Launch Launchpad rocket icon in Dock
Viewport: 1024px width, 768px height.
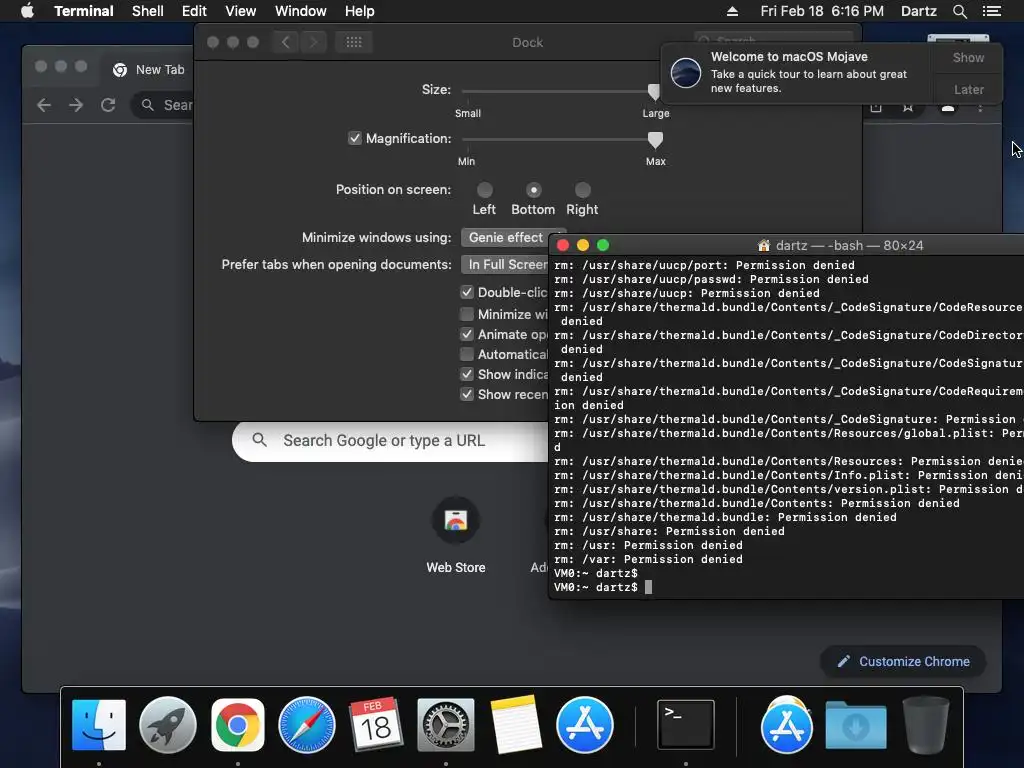(x=168, y=725)
